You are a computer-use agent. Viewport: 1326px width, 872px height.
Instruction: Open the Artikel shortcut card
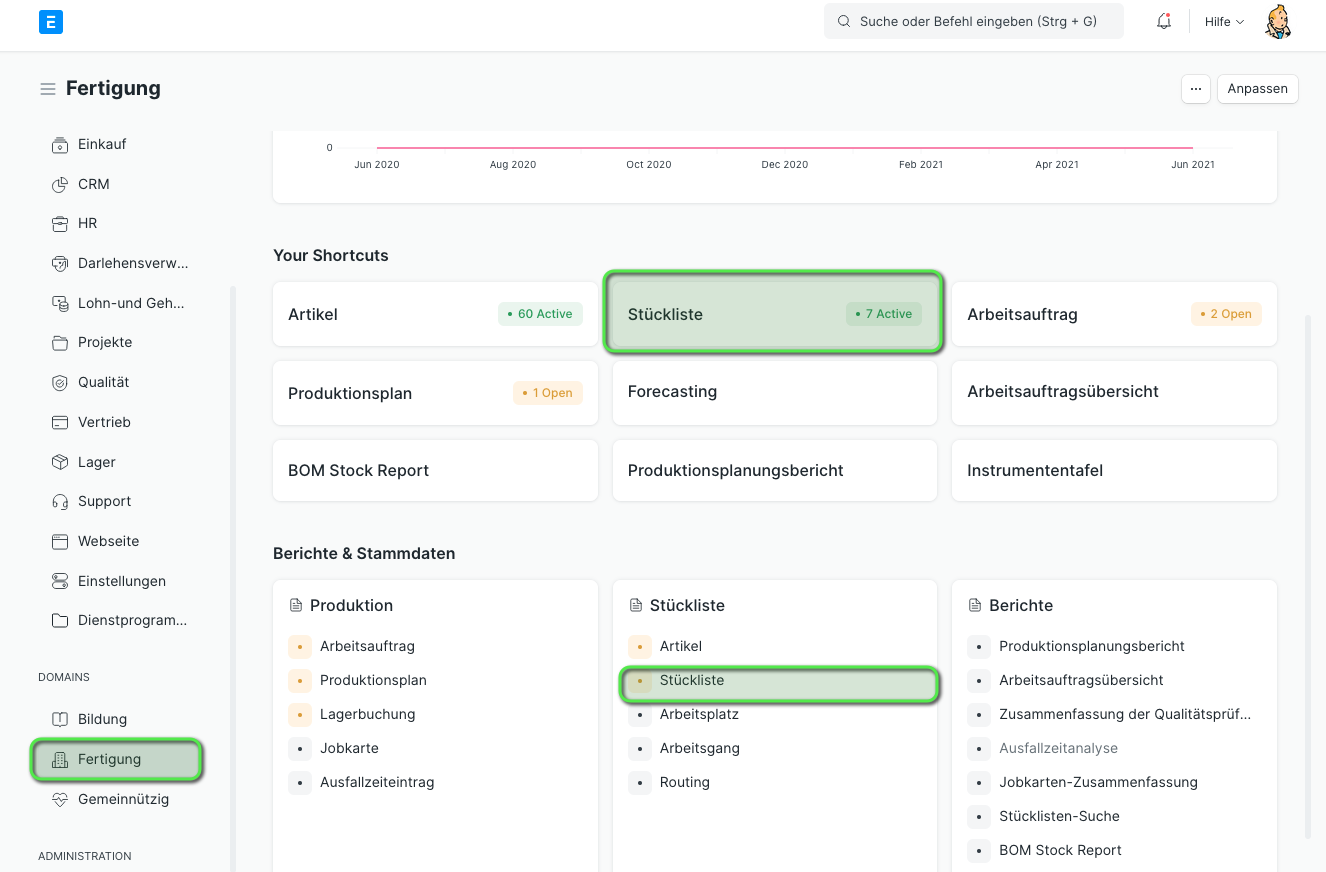click(x=435, y=314)
